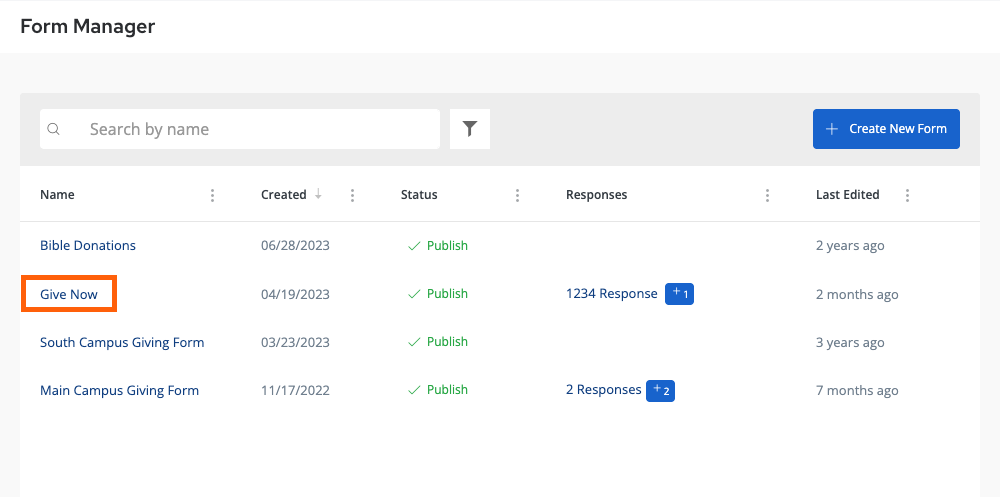Screen dimensions: 1000x497
Task: Open the Give Now form
Action: (69, 294)
